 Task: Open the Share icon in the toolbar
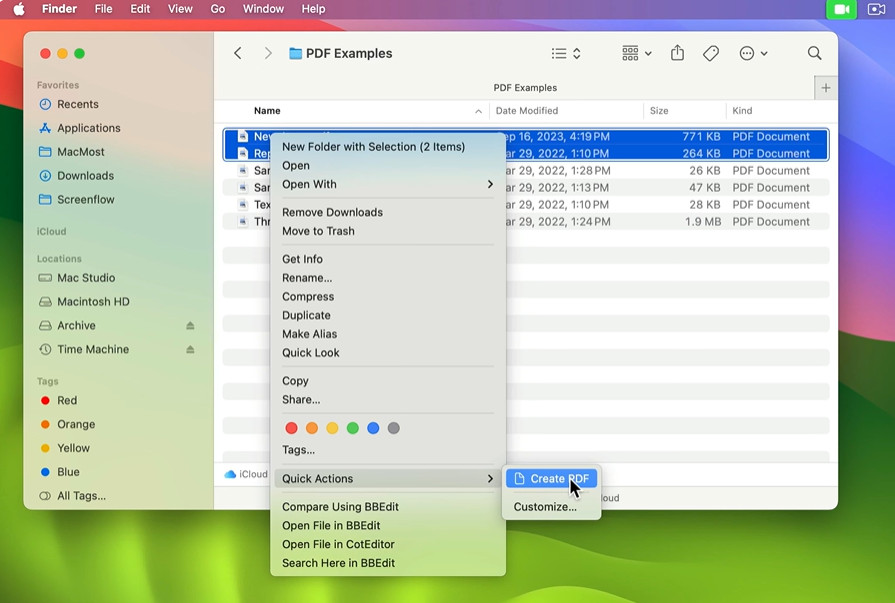pos(677,53)
